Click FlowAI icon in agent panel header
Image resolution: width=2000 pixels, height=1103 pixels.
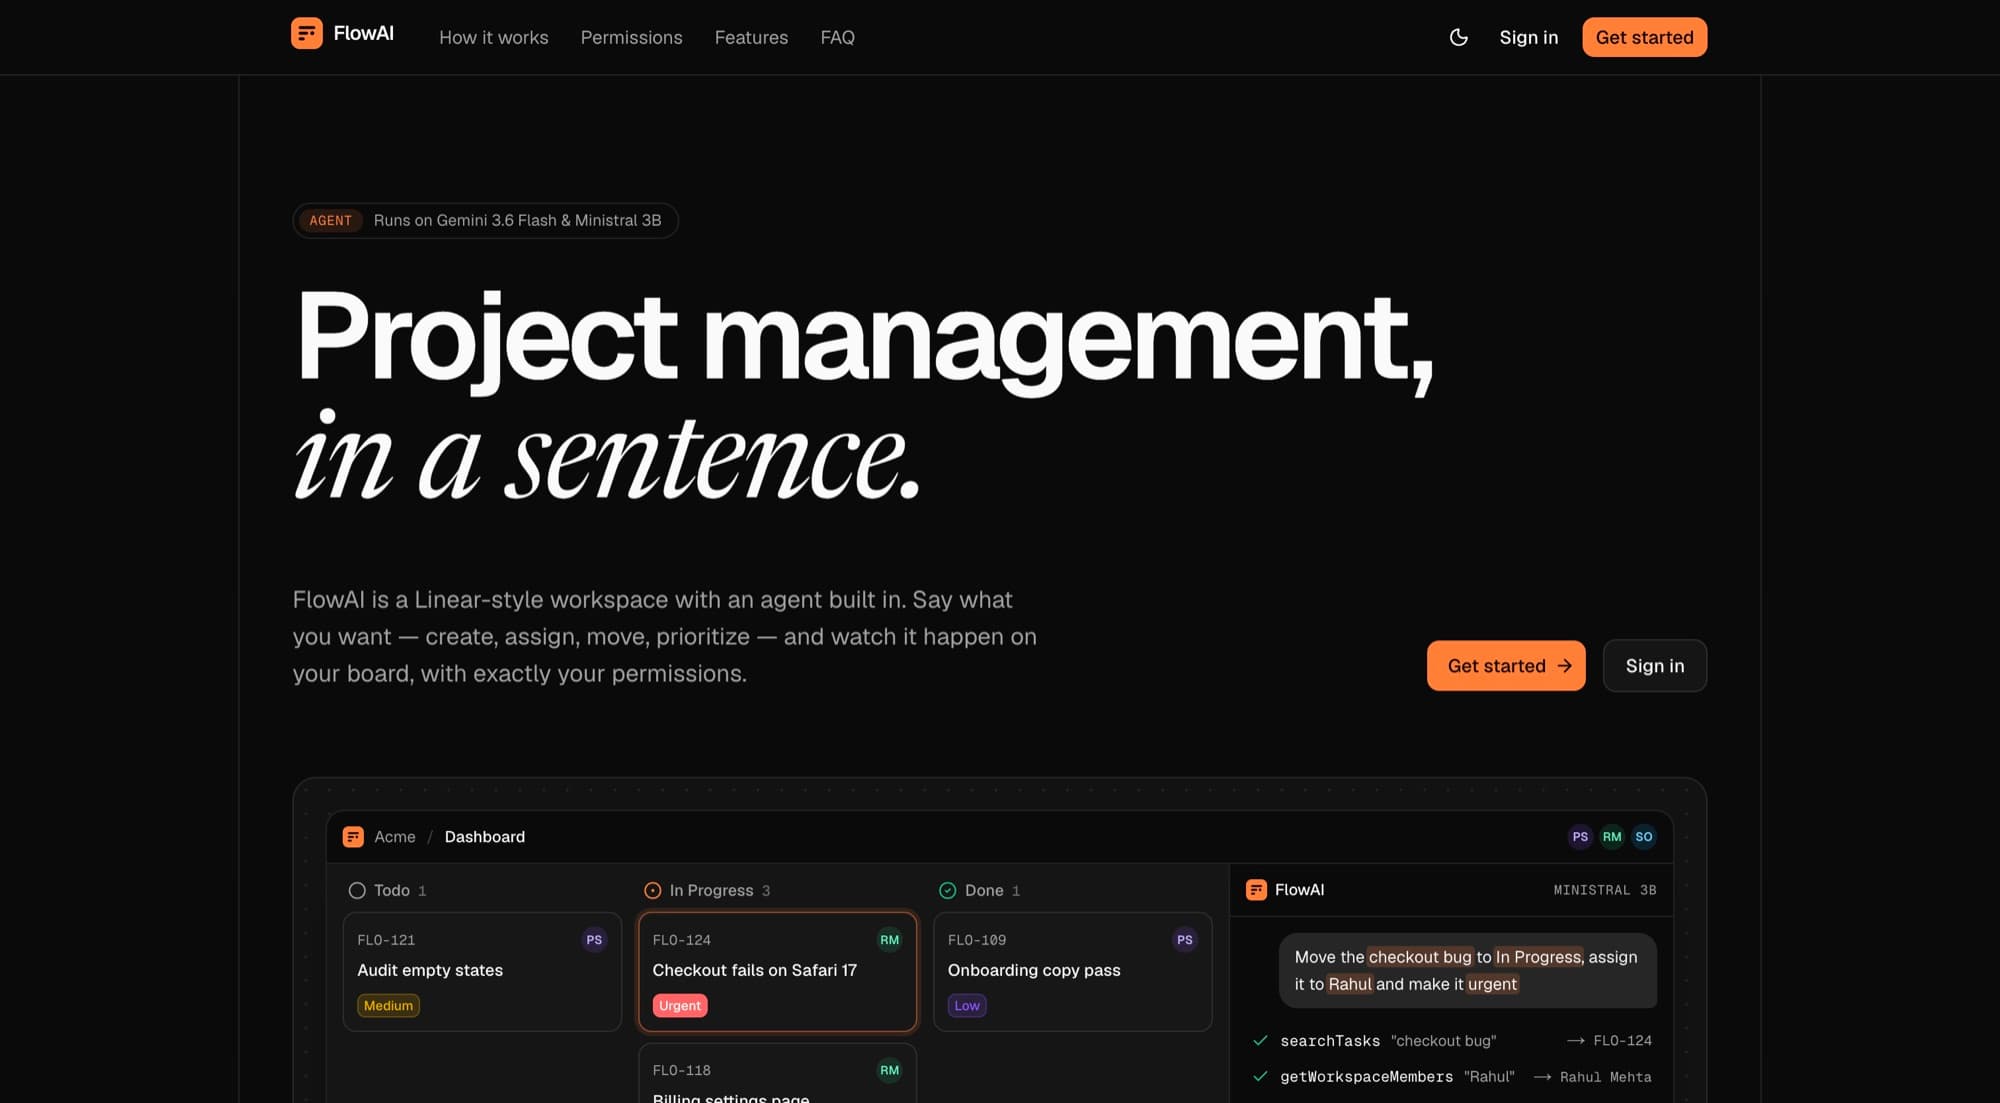pyautogui.click(x=1256, y=890)
